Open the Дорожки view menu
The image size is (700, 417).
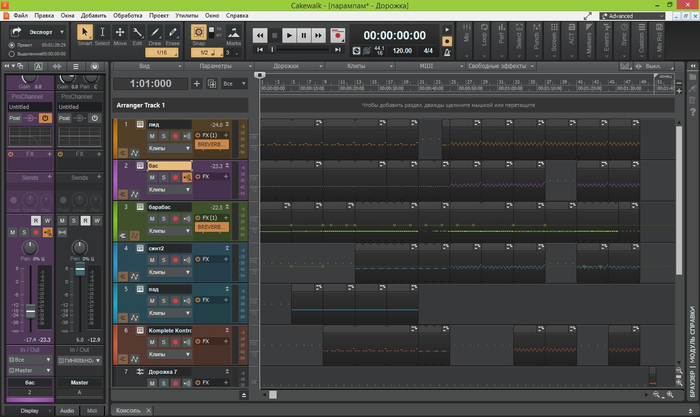click(x=288, y=66)
